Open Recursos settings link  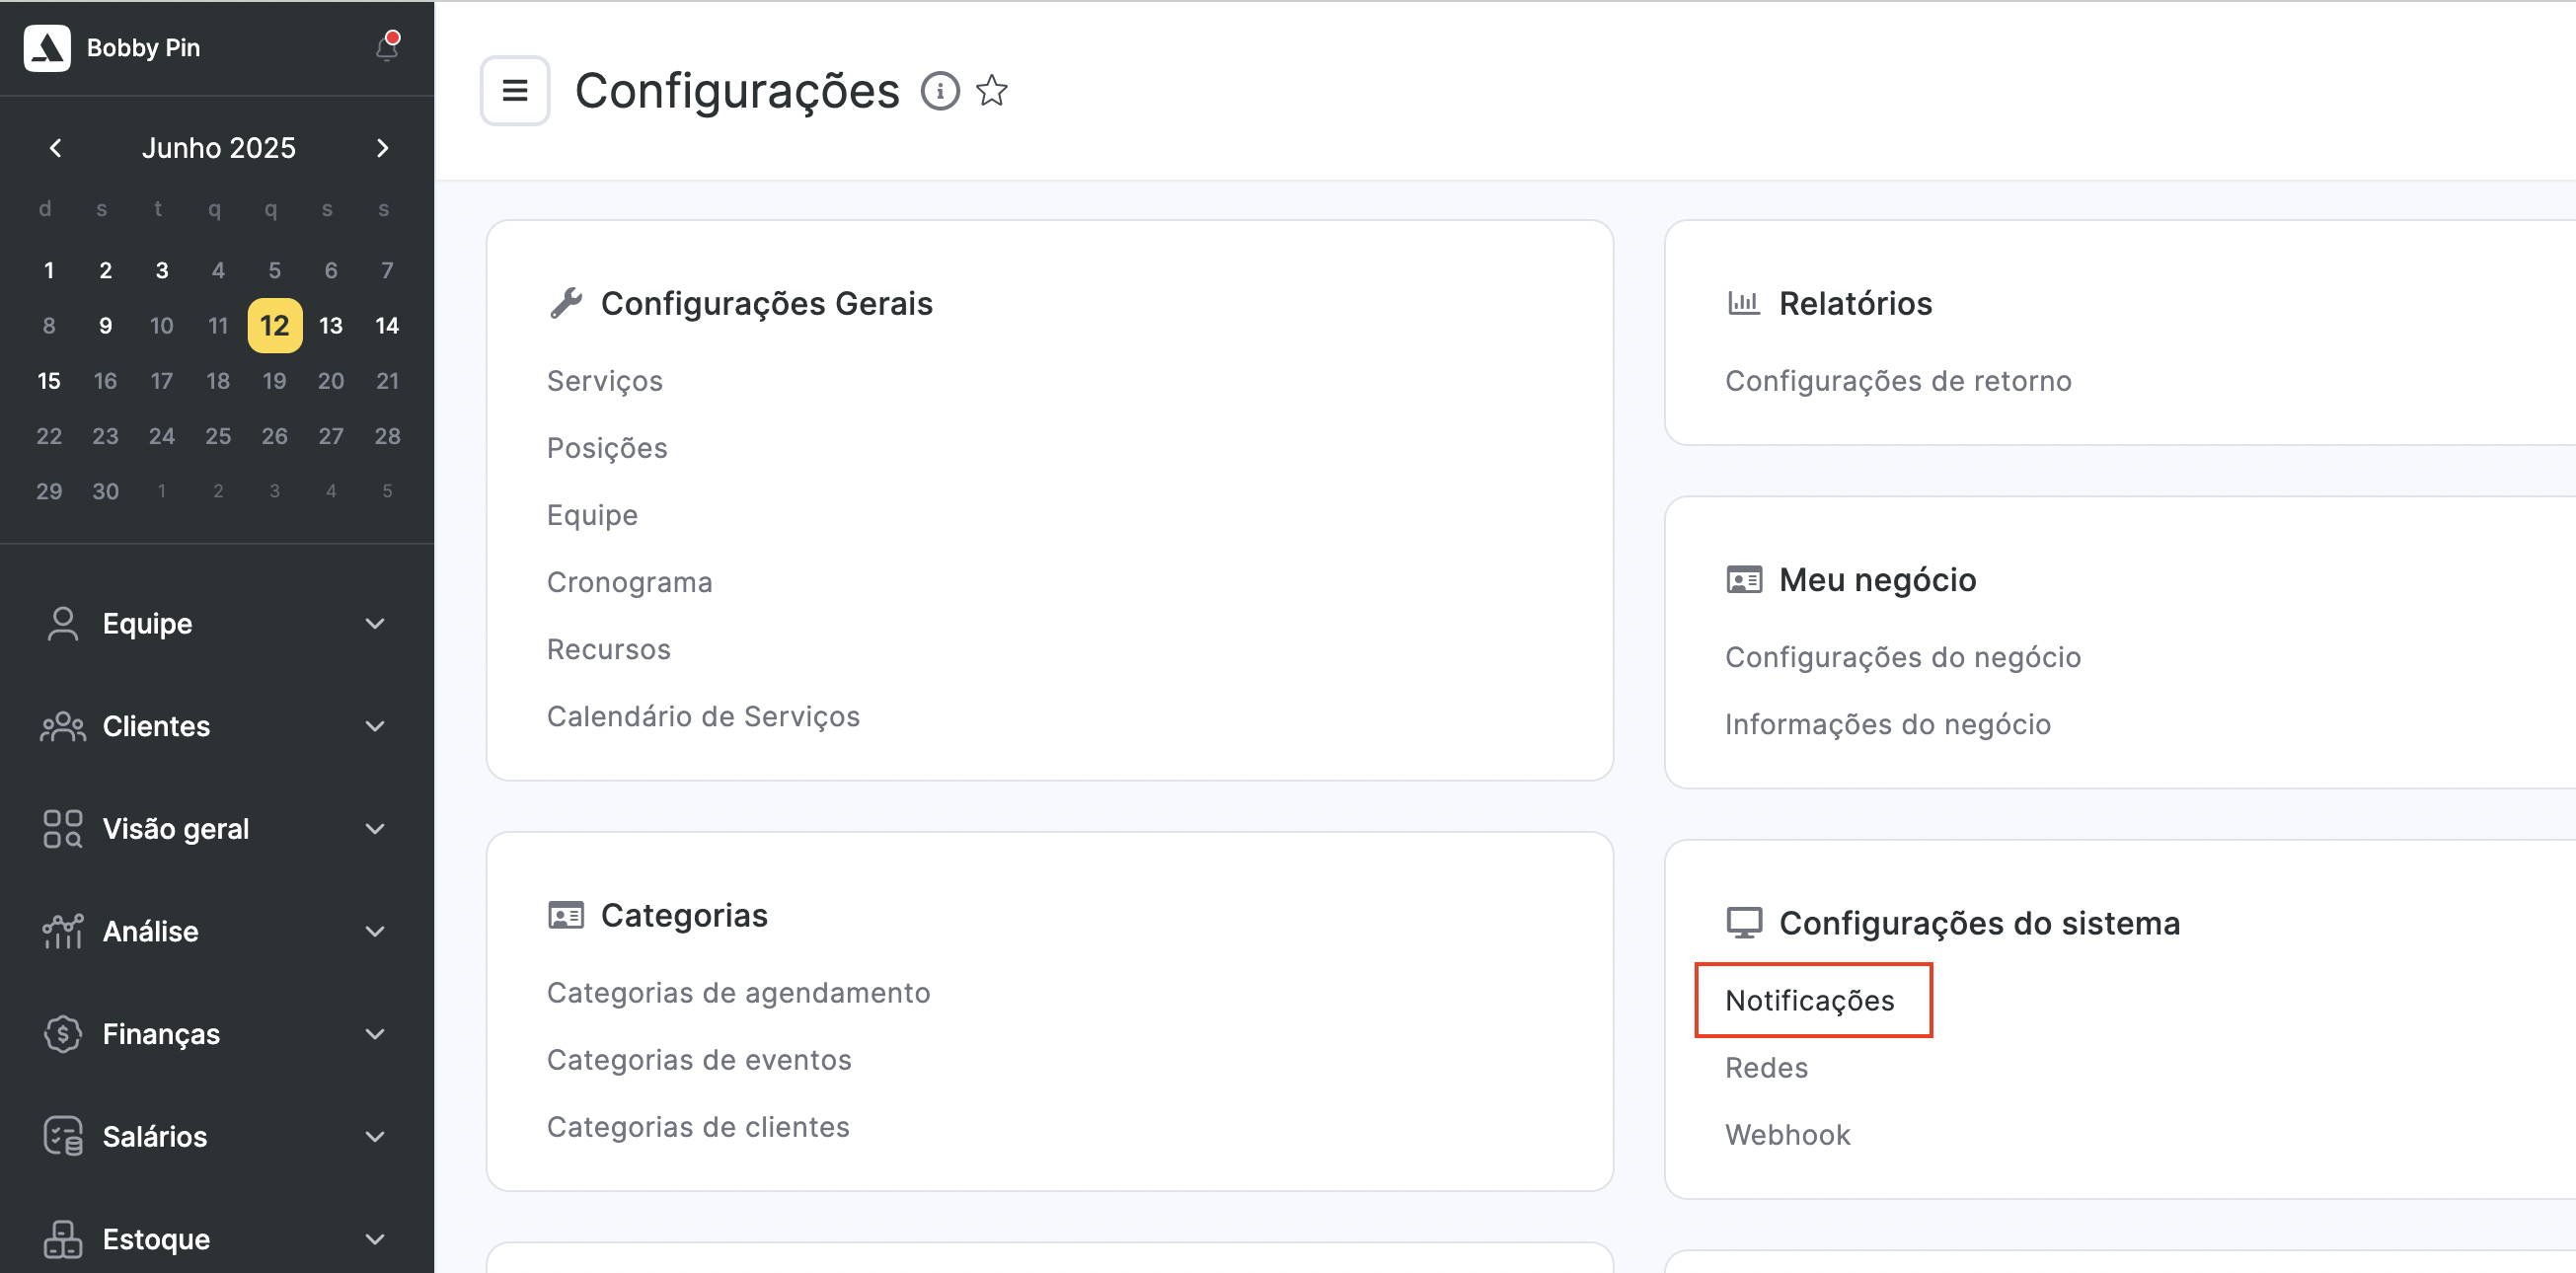point(609,649)
